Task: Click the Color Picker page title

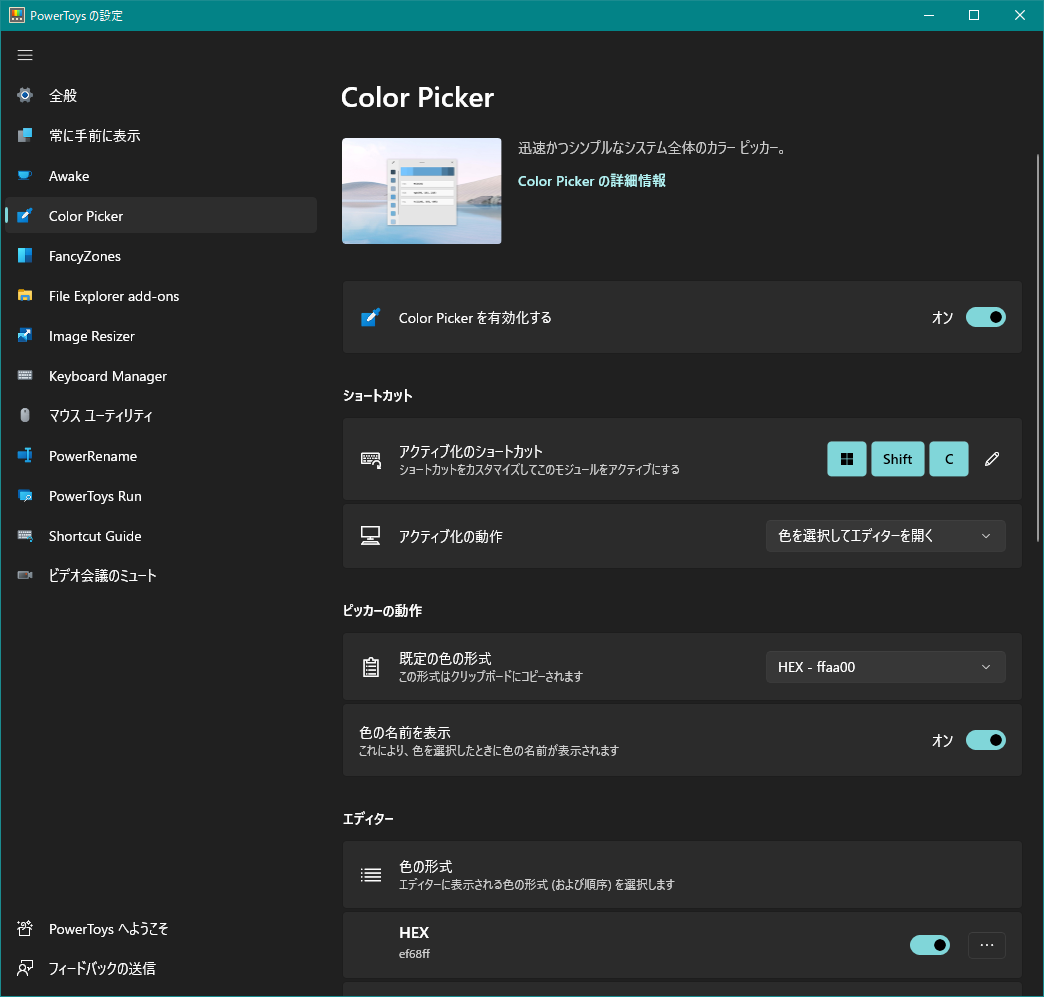Action: coord(417,97)
